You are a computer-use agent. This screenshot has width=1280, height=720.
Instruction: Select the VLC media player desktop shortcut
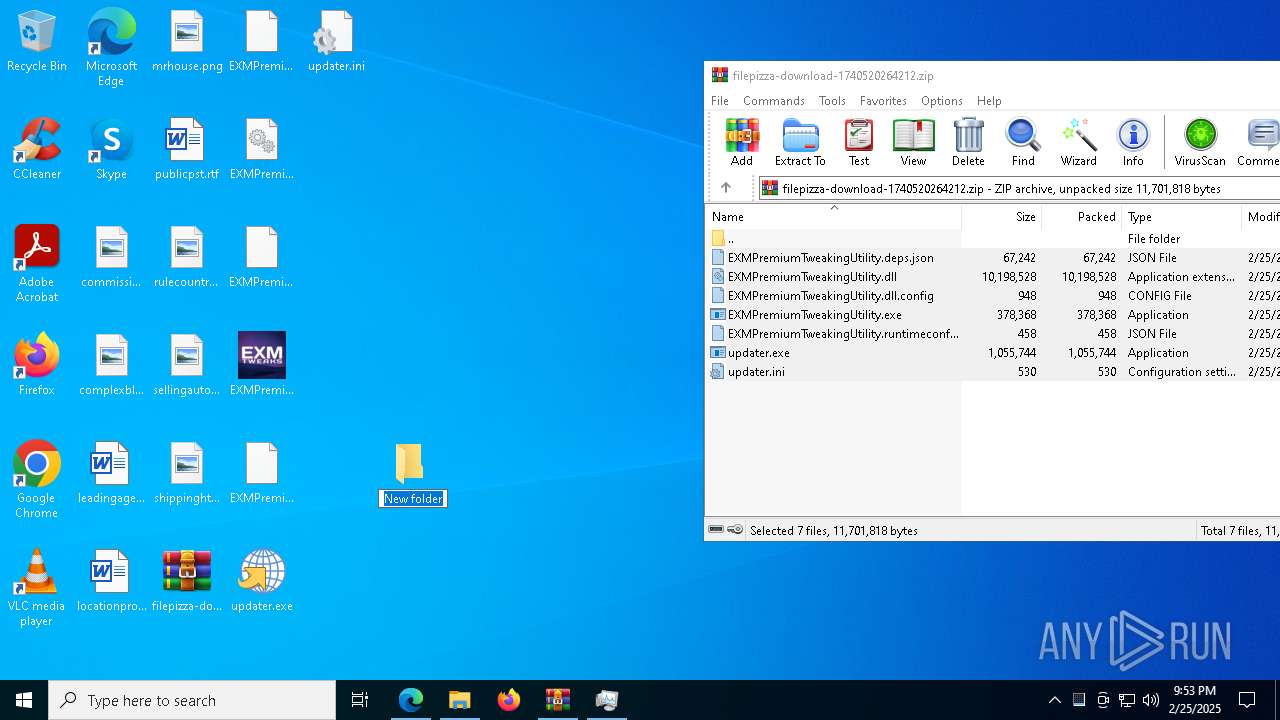click(x=37, y=588)
